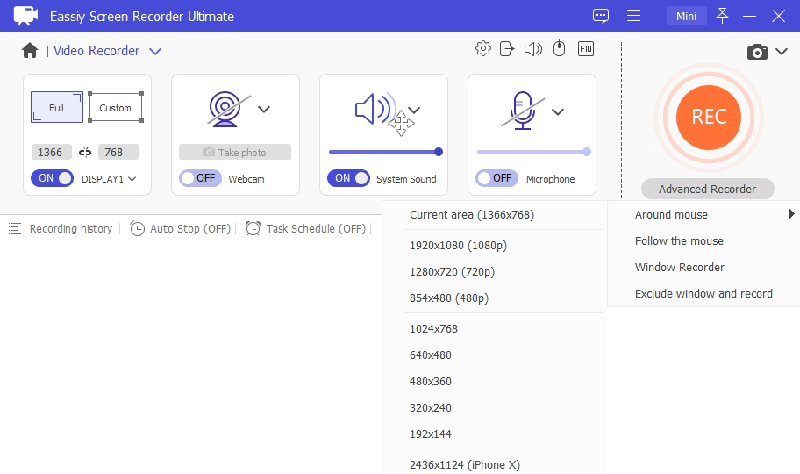The width and height of the screenshot is (800, 474).
Task: Click the system sound volume slider handle
Action: (x=438, y=152)
